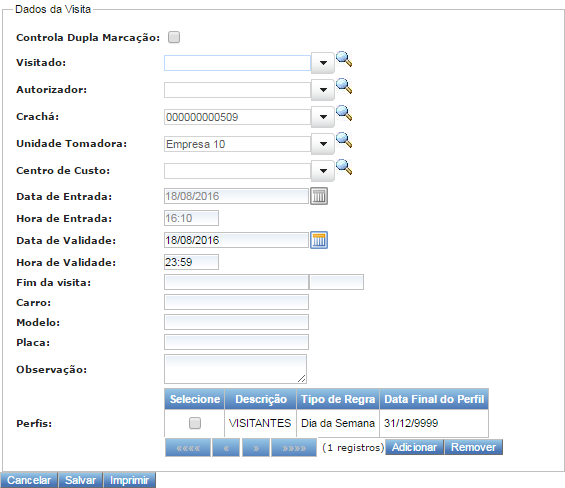Expand the Visitado dropdown arrow
This screenshot has height=488, width=565.
click(x=323, y=63)
